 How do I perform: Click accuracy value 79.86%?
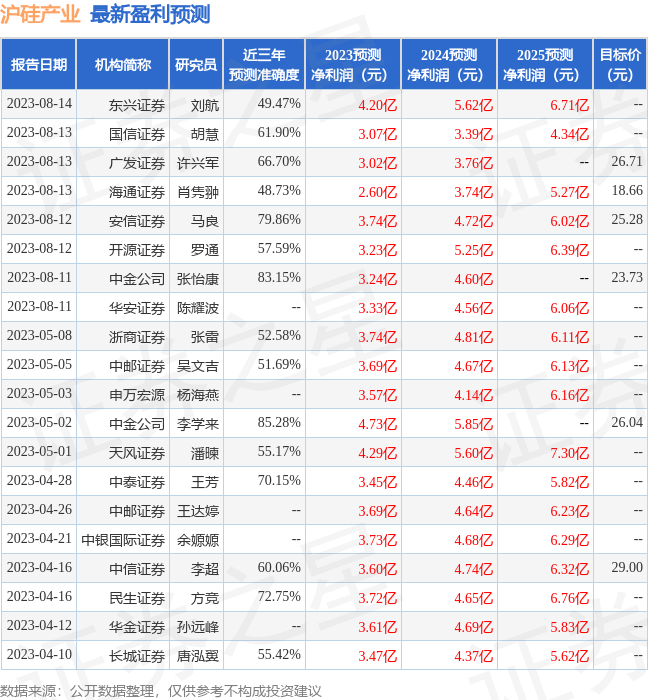(x=279, y=220)
